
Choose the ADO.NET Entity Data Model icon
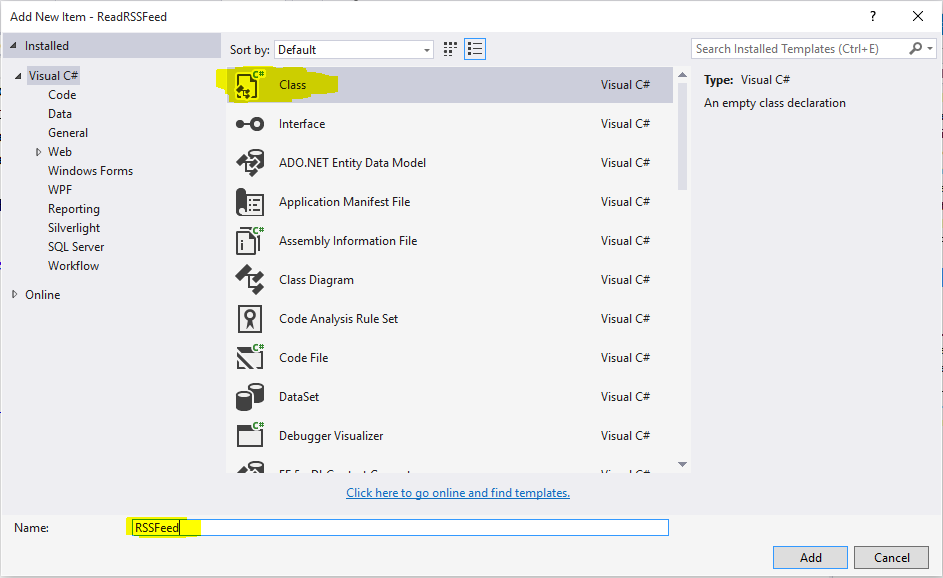point(249,163)
